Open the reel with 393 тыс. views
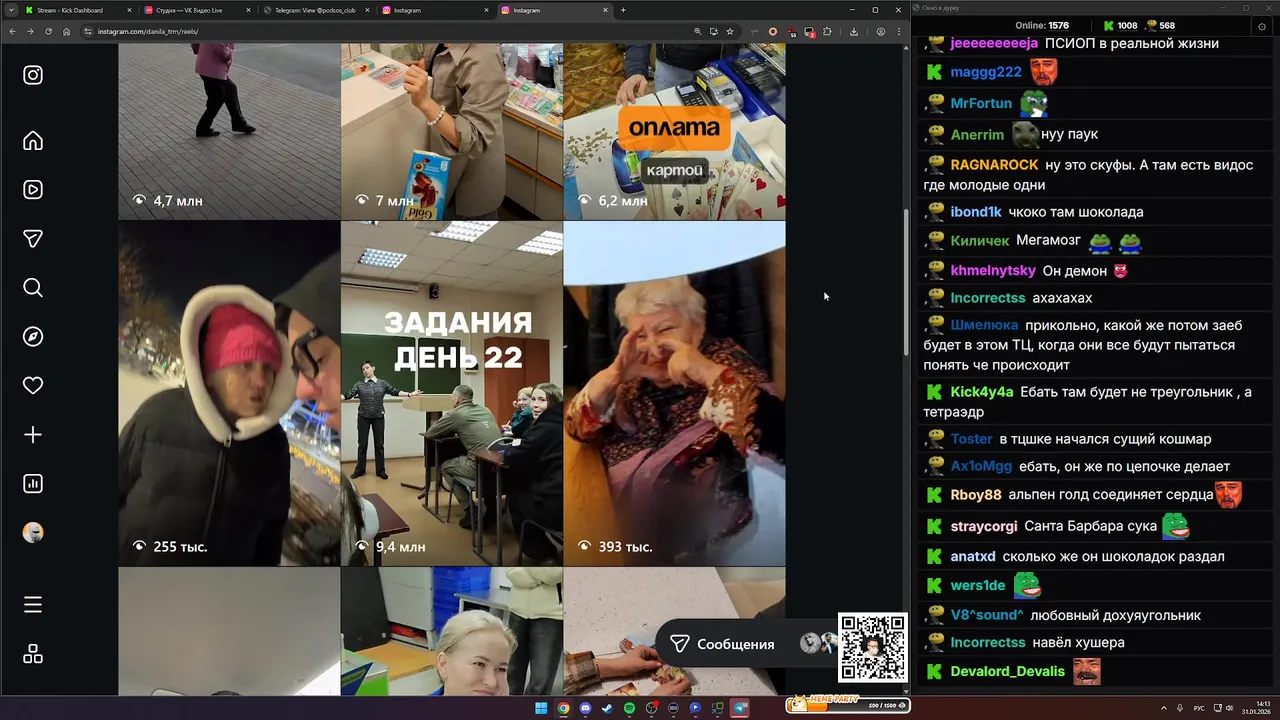This screenshot has height=720, width=1280. (674, 393)
